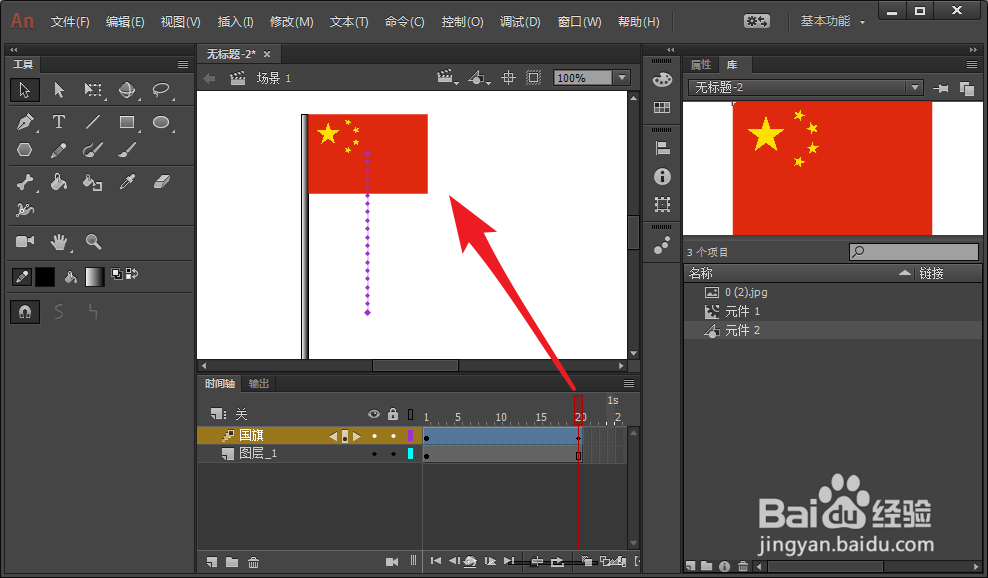
Task: Open the Edit Symbols dropdown
Action: 479,78
